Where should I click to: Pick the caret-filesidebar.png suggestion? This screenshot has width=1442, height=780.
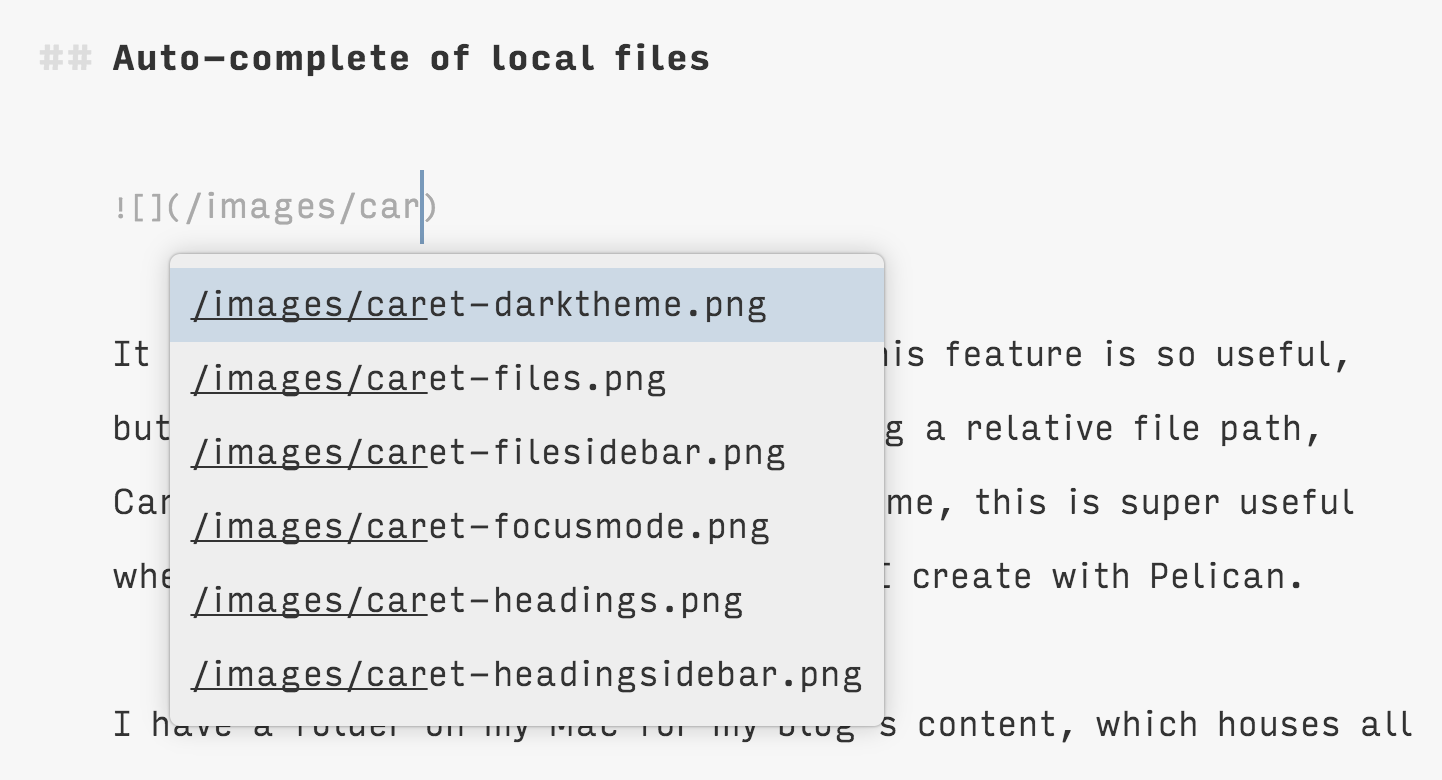(489, 452)
